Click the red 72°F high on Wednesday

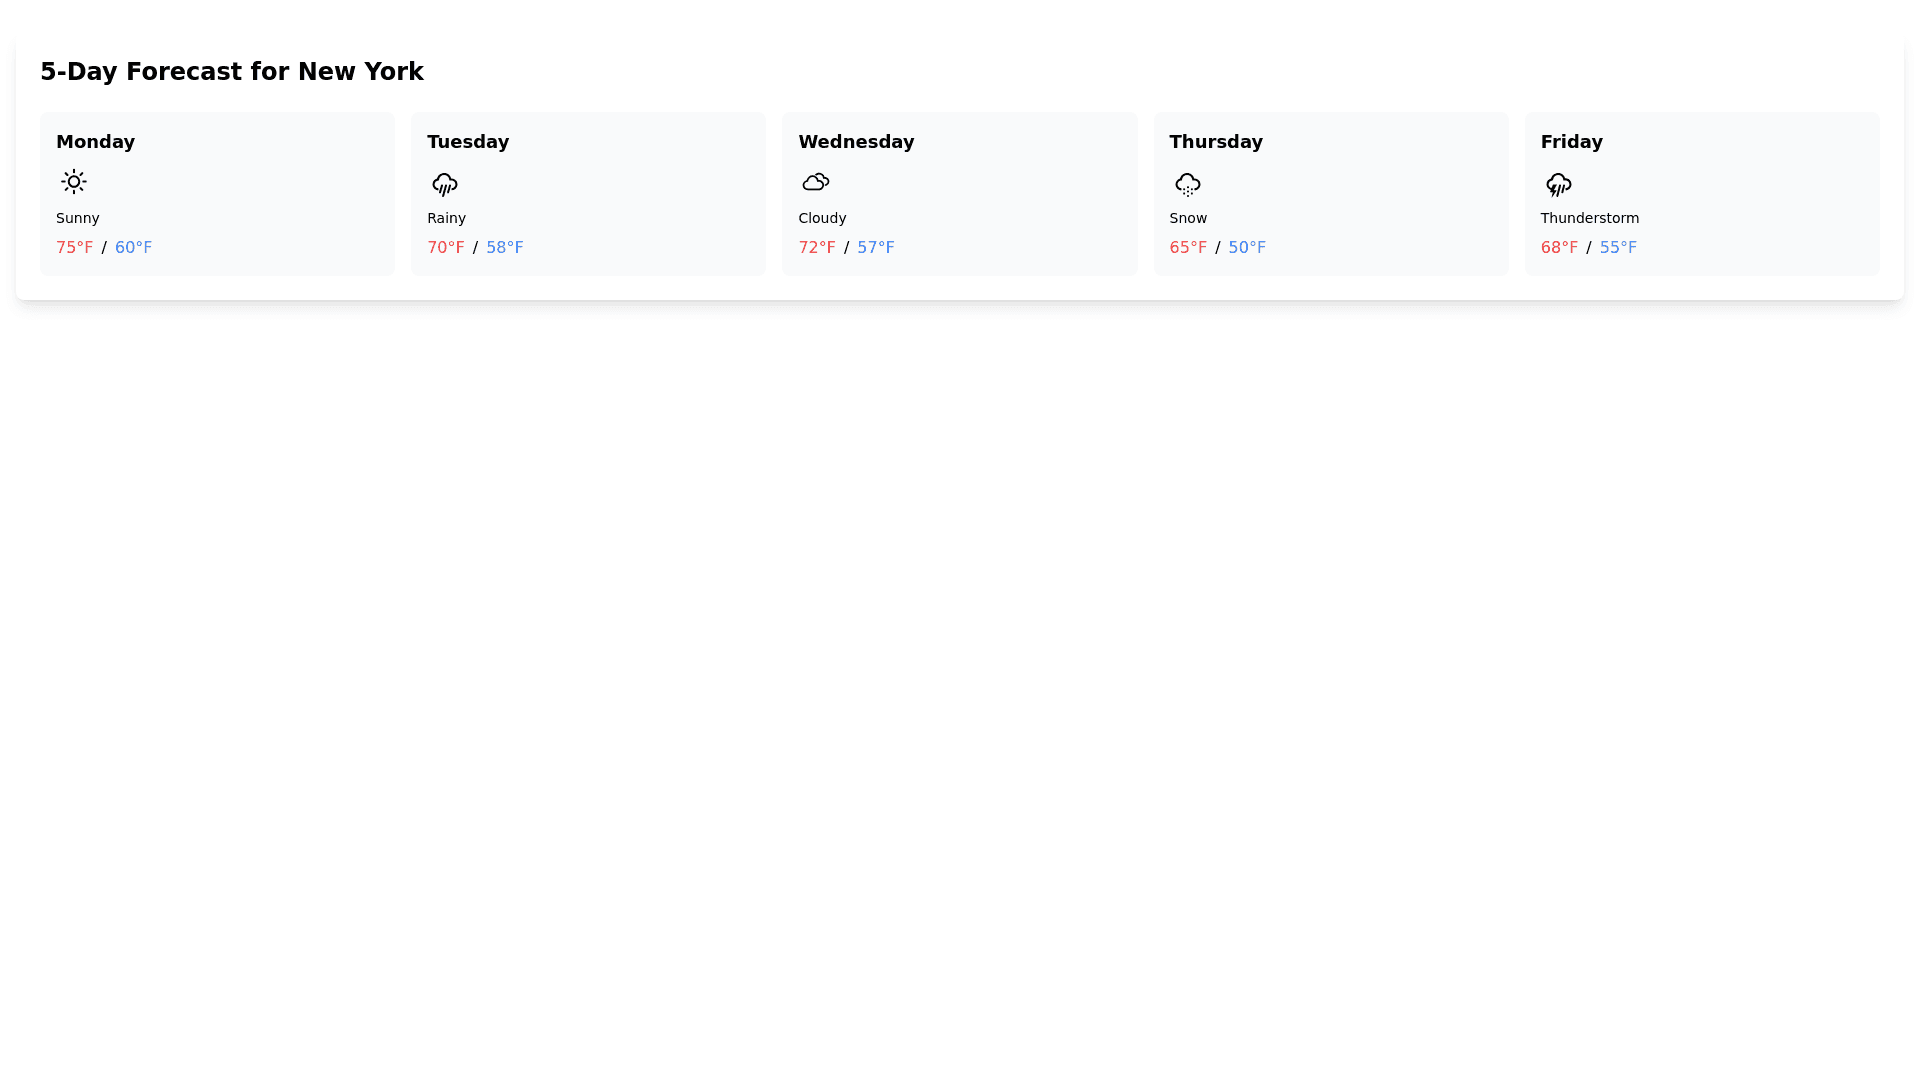click(x=816, y=247)
